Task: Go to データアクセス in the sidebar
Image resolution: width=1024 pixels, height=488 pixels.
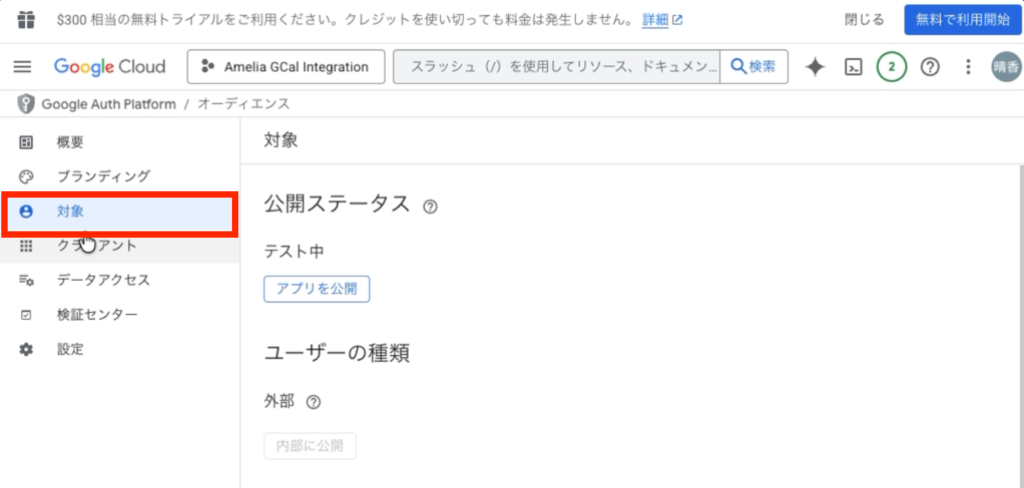Action: tap(103, 280)
